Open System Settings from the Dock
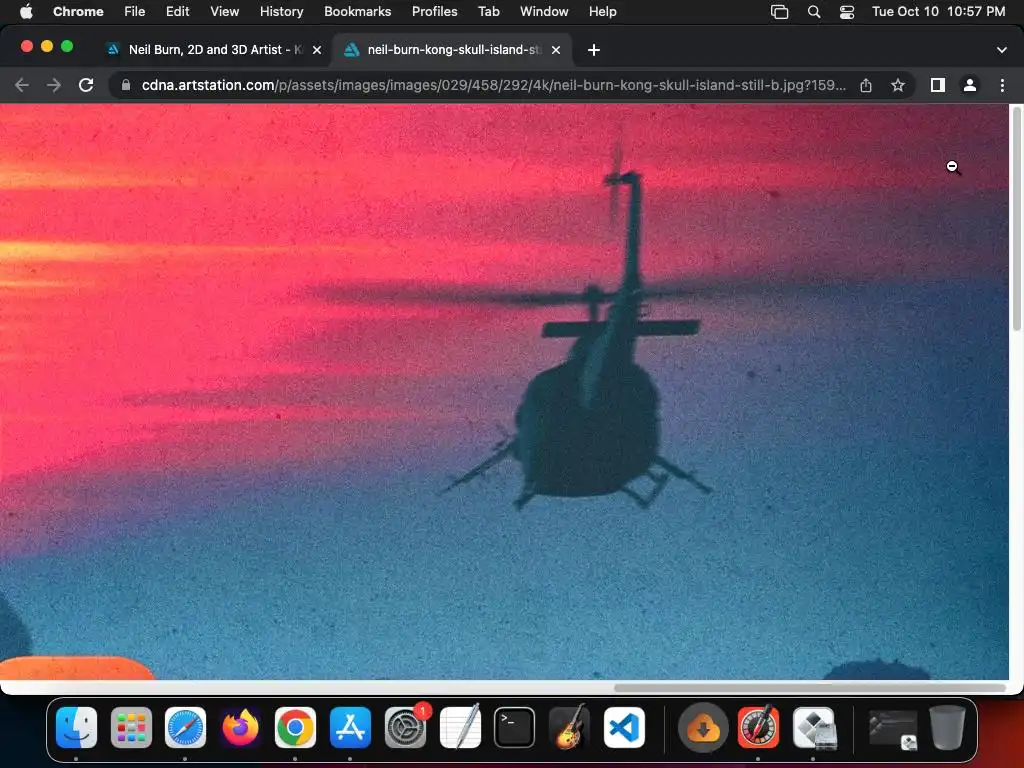This screenshot has height=768, width=1024. (406, 728)
